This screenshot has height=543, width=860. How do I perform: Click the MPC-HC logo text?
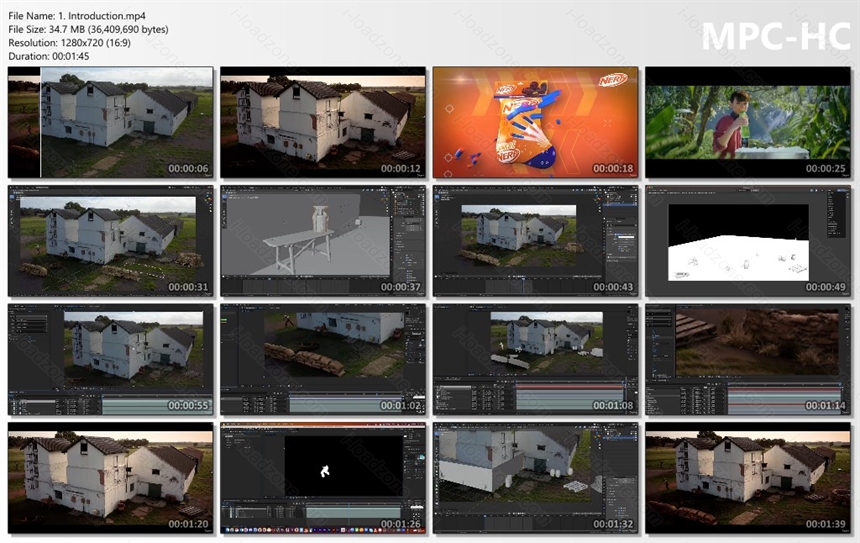pos(776,36)
